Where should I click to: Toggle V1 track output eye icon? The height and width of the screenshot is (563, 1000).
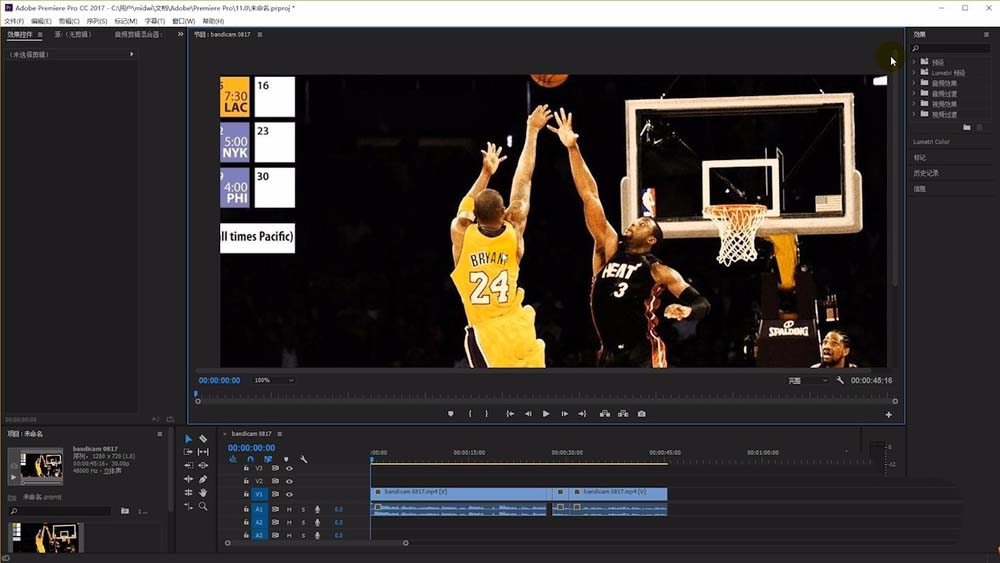tap(289, 494)
